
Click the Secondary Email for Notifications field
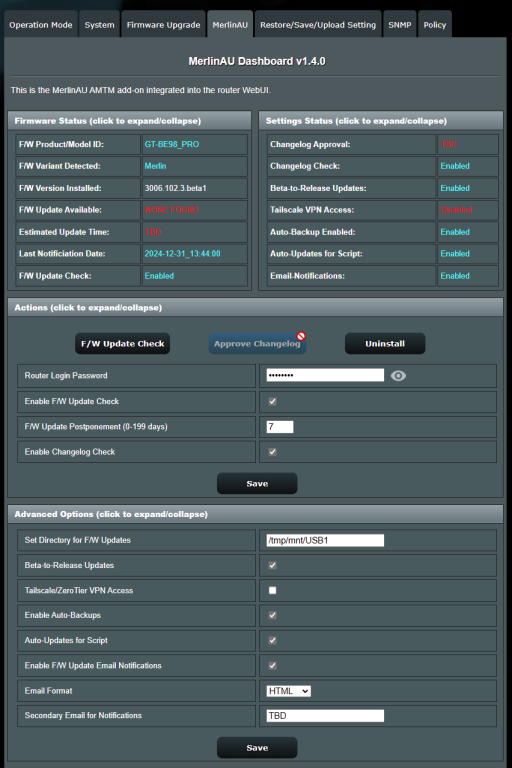(325, 716)
